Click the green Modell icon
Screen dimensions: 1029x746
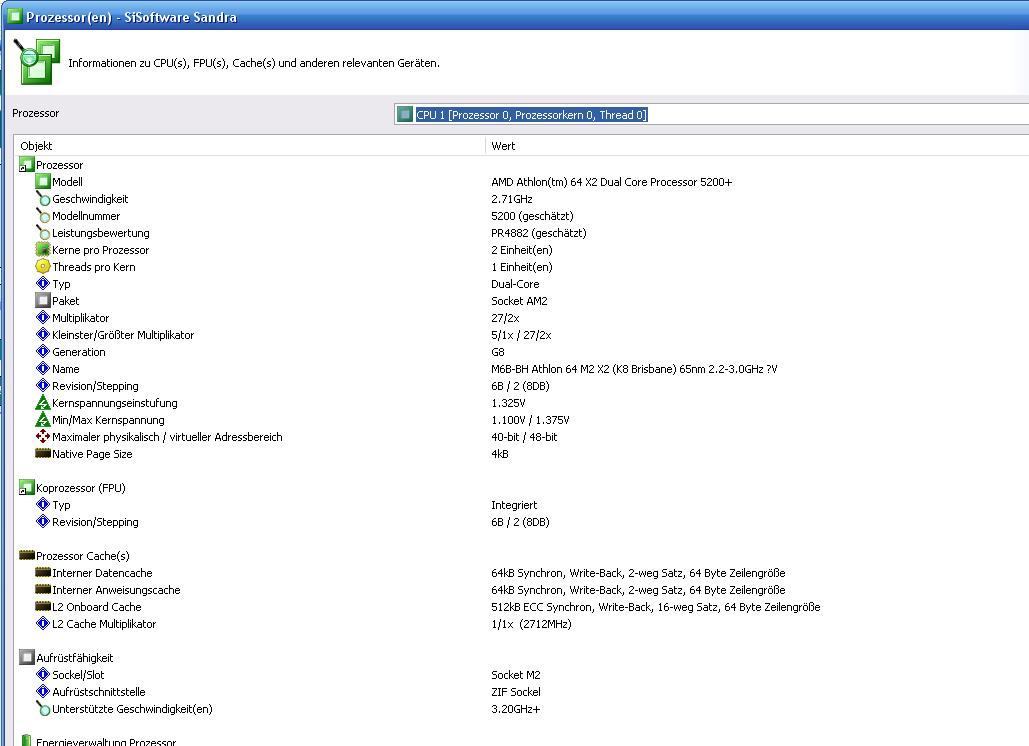[43, 181]
